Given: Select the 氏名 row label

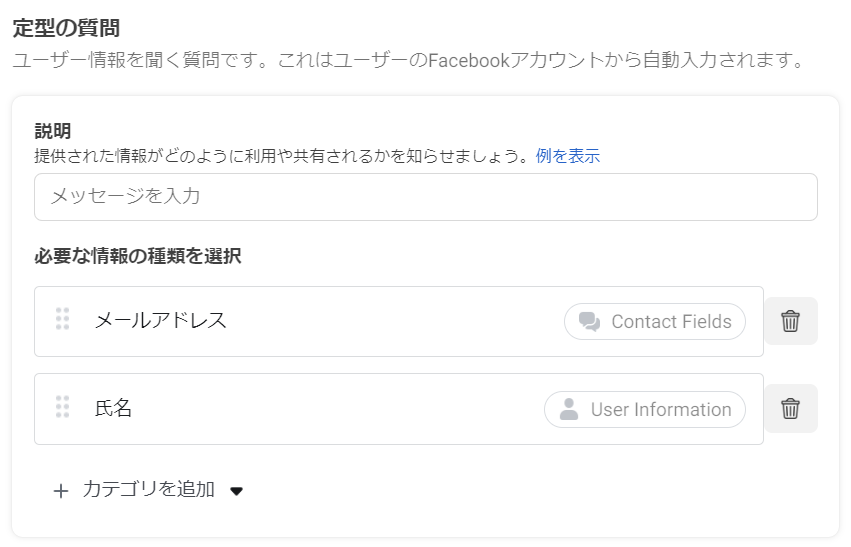Looking at the screenshot, I should tap(113, 408).
